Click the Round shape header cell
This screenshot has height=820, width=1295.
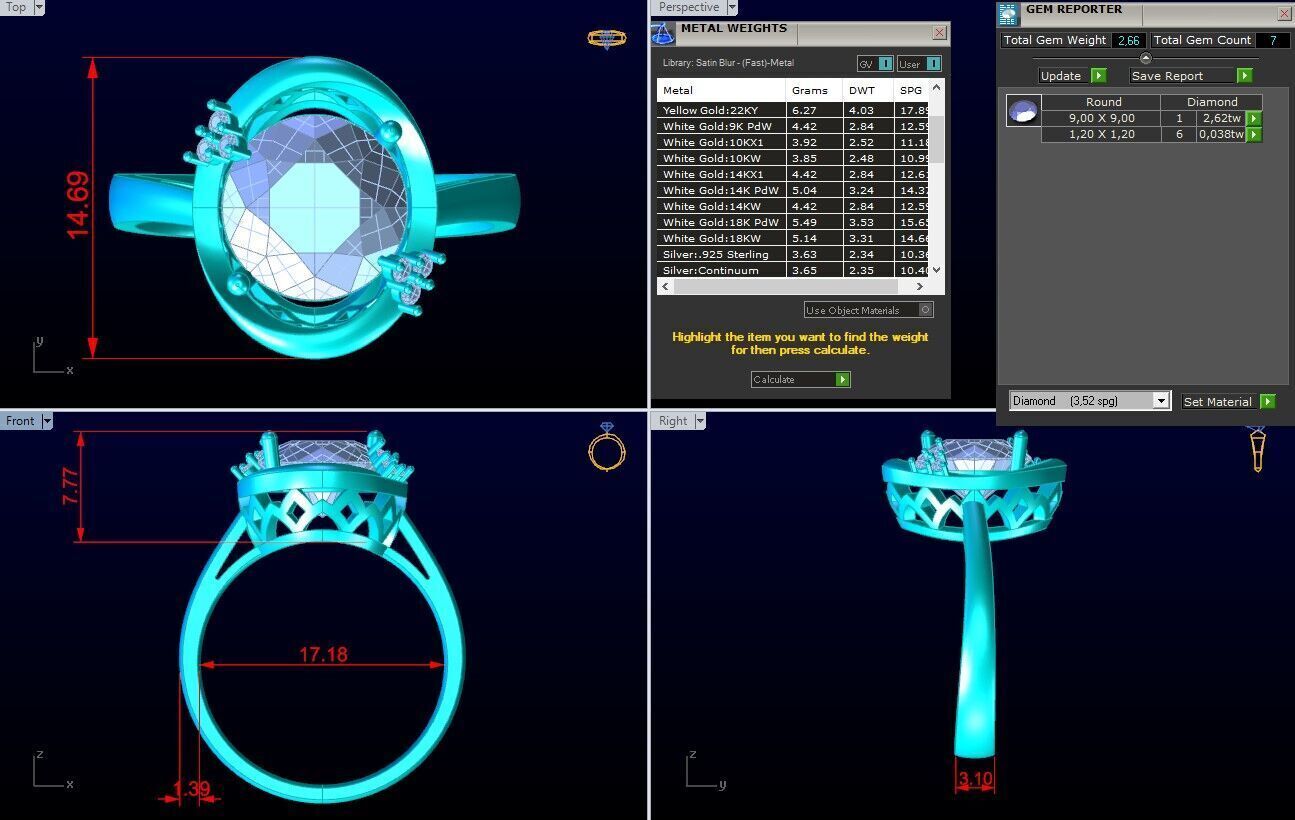click(1103, 102)
